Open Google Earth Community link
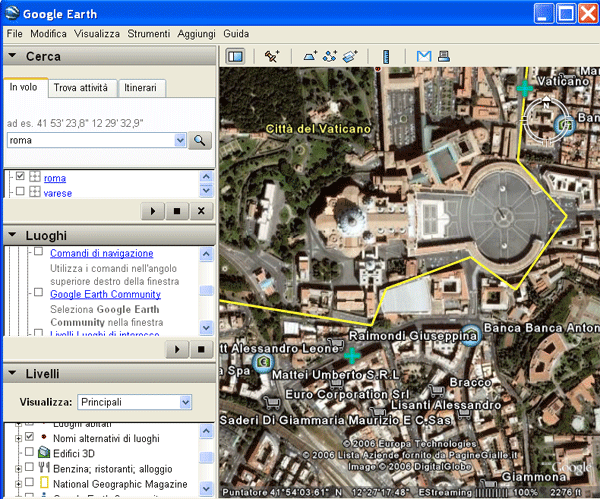This screenshot has height=499, width=600. (x=105, y=294)
